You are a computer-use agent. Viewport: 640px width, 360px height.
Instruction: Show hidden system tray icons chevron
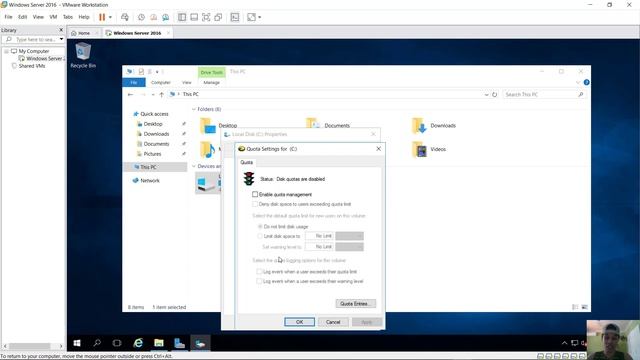click(564, 343)
